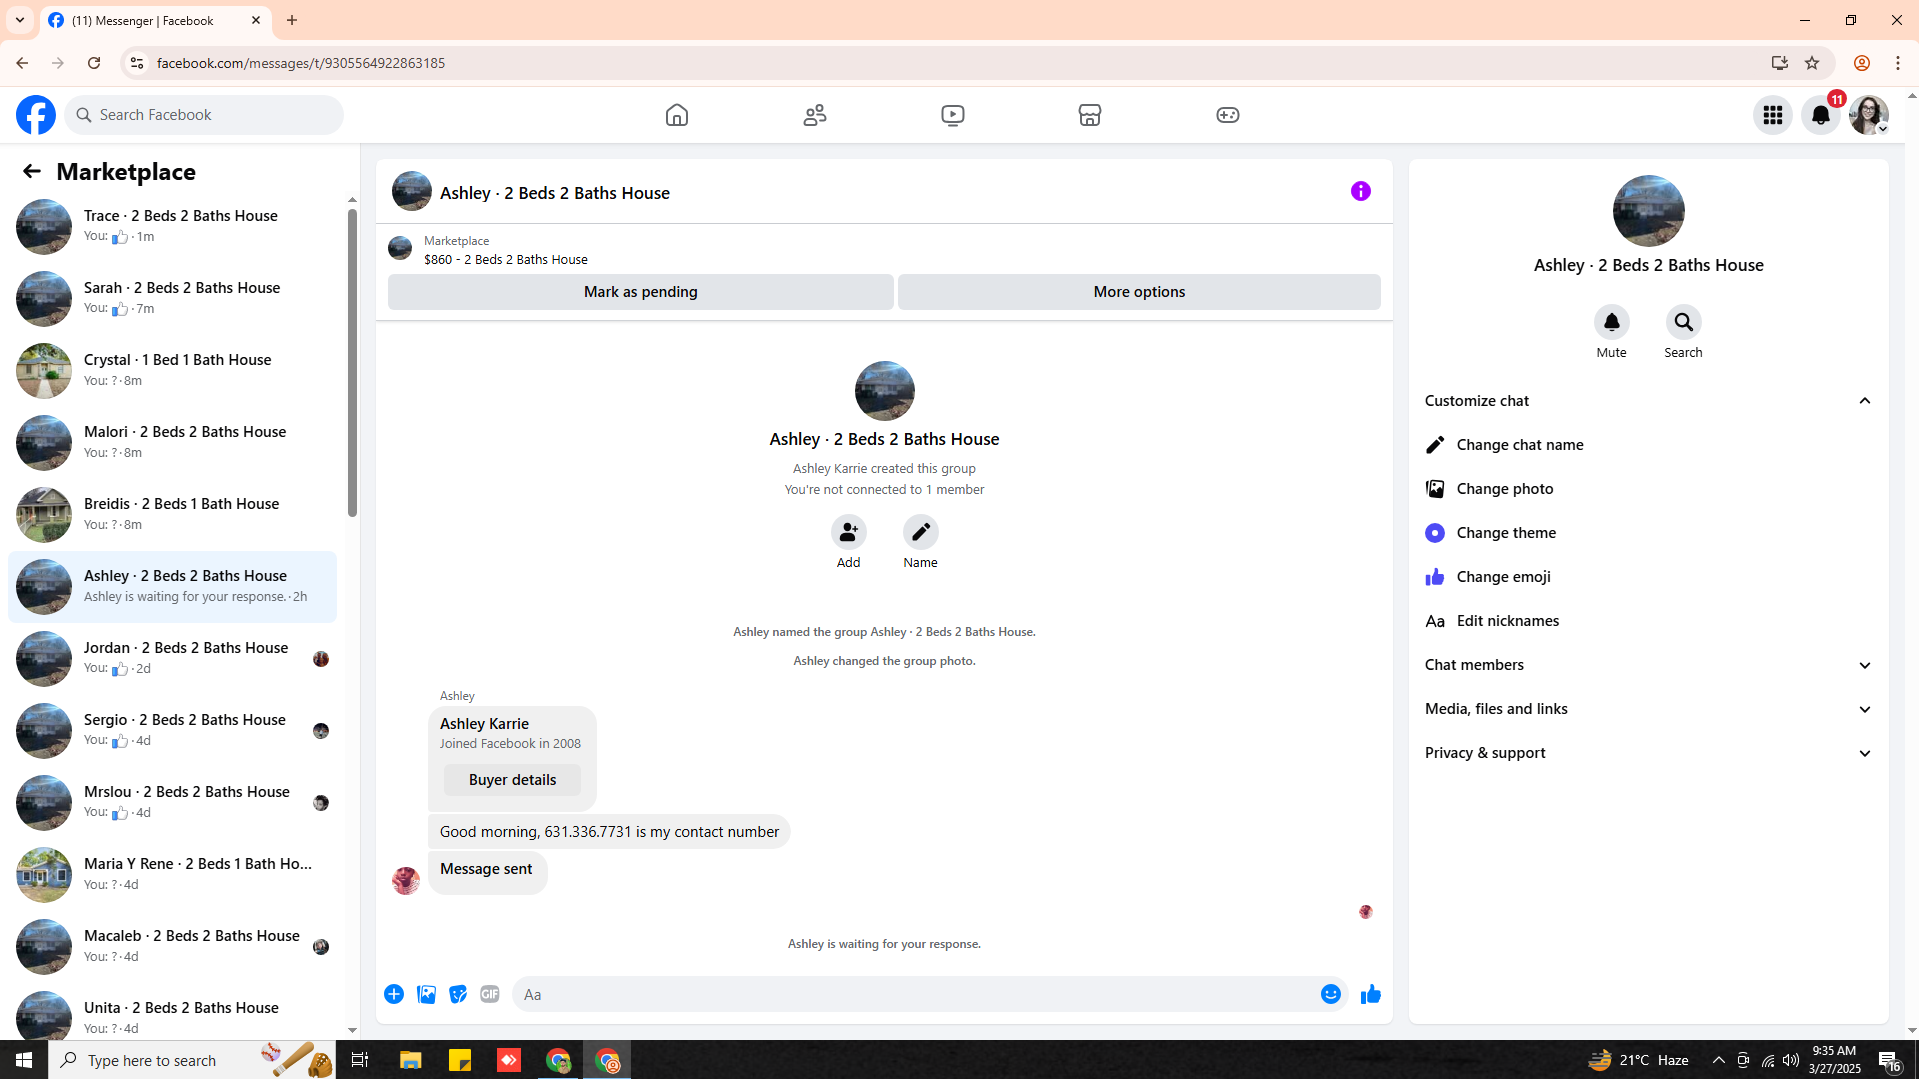Open the account profile menu
This screenshot has height=1079, width=1919.
[1869, 115]
